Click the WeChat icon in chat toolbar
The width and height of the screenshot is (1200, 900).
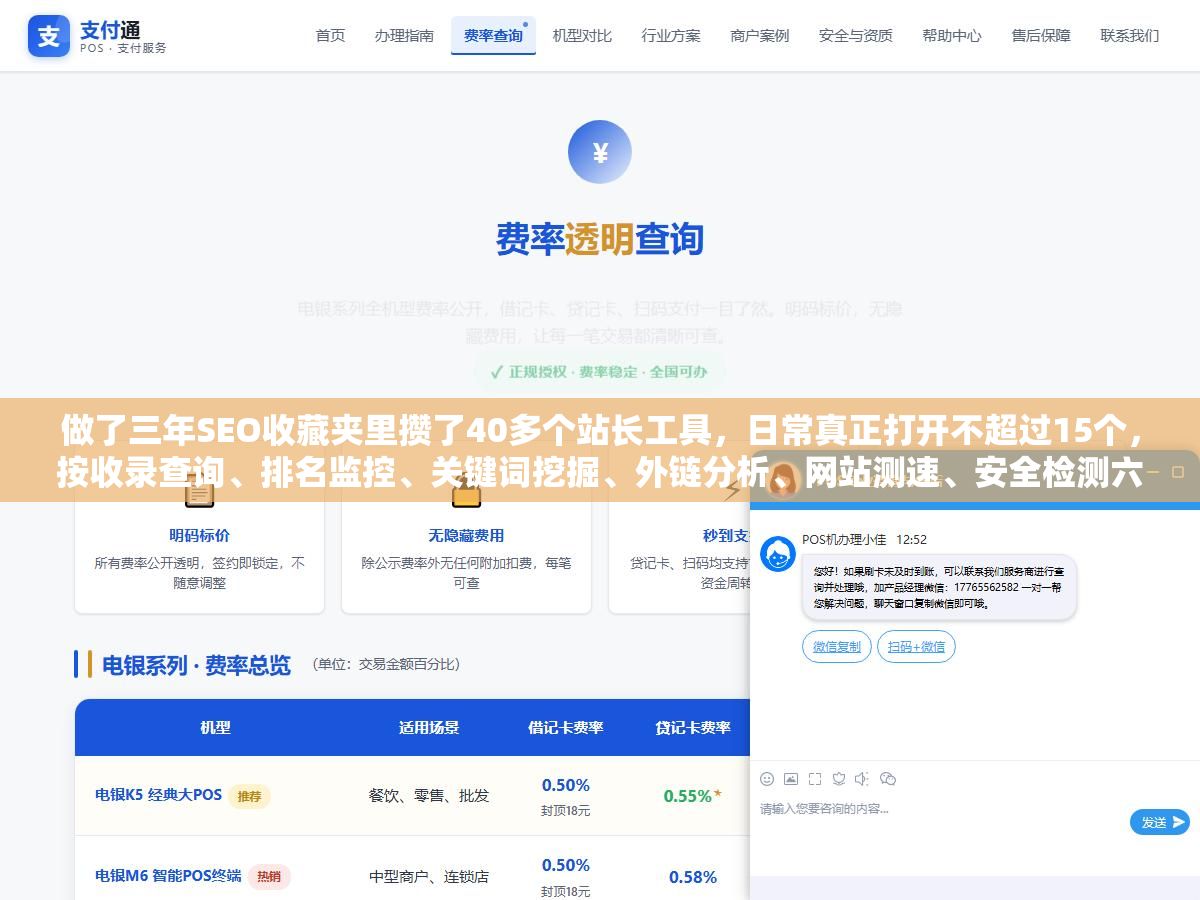(887, 778)
